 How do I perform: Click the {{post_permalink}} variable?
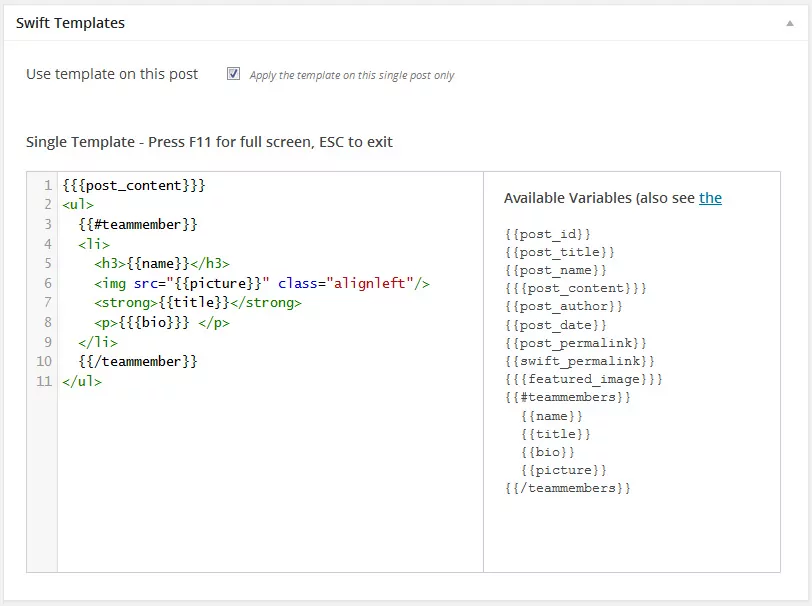pyautogui.click(x=576, y=343)
